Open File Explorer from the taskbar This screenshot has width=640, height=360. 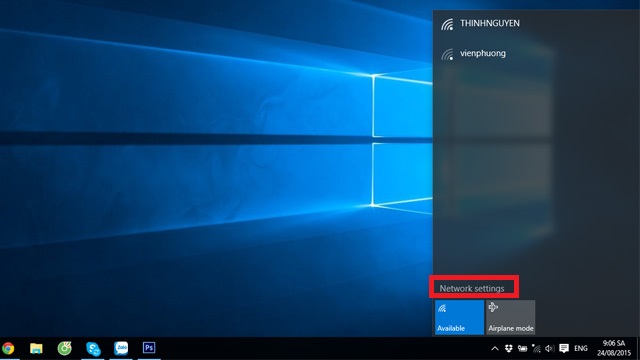tap(36, 348)
